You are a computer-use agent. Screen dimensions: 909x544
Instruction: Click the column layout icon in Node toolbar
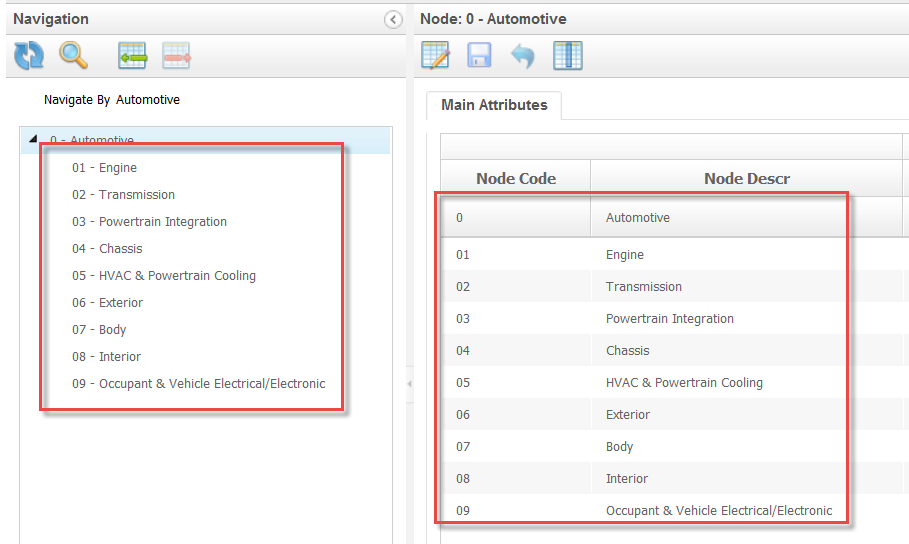pos(567,56)
